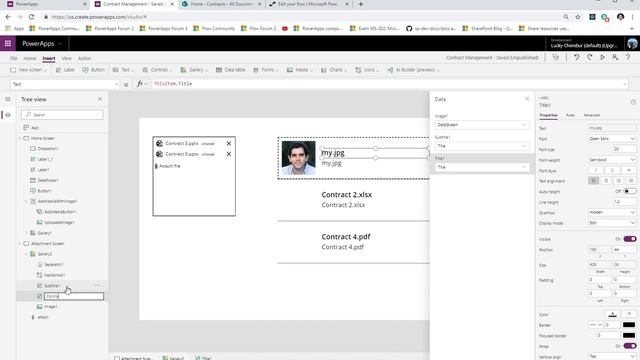The height and width of the screenshot is (360, 640).
Task: Open the Overflow dropdown showing Hidden
Action: click(612, 212)
